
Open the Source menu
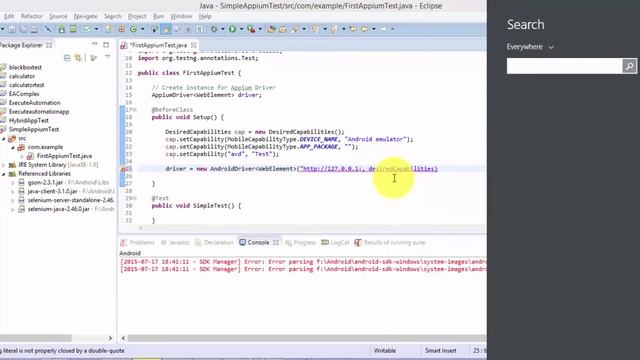(x=58, y=16)
